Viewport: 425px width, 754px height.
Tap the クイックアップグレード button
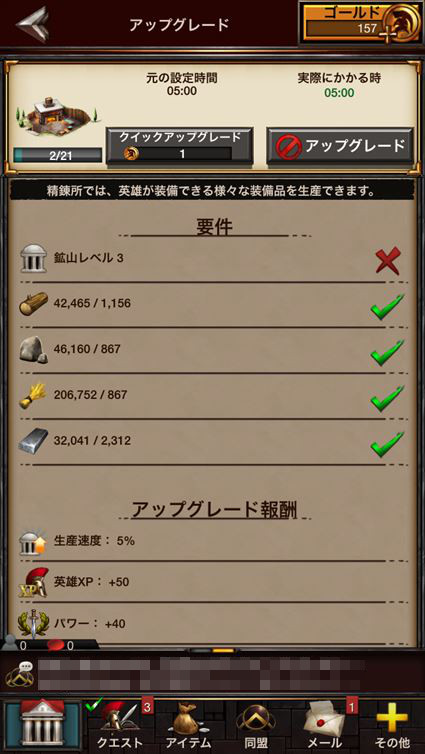(179, 146)
